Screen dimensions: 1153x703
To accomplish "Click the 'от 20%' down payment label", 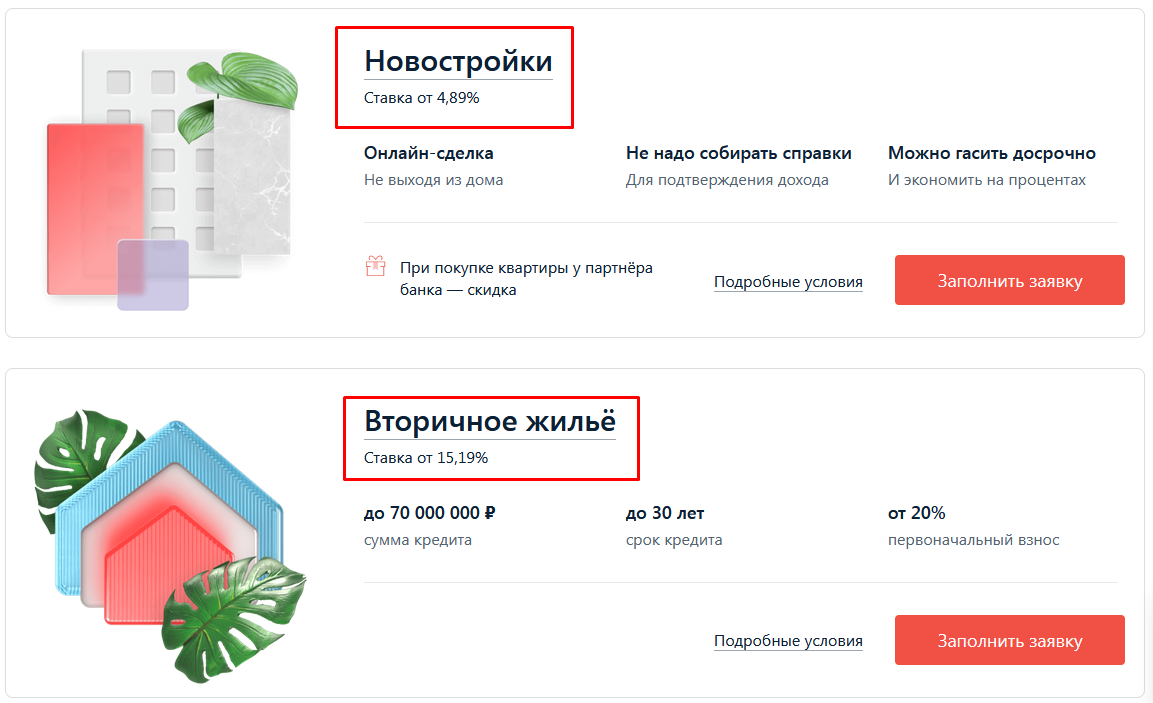I will [916, 512].
